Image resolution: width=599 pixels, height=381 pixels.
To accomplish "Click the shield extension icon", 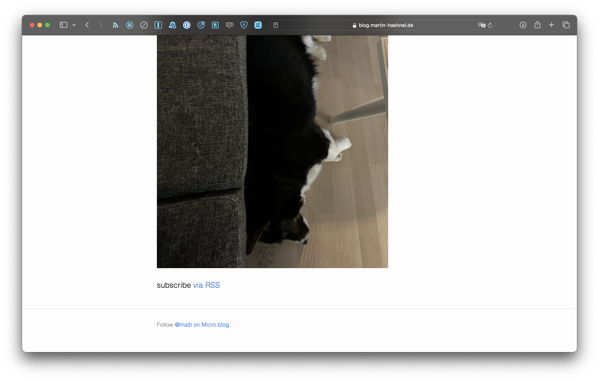I will coord(244,25).
